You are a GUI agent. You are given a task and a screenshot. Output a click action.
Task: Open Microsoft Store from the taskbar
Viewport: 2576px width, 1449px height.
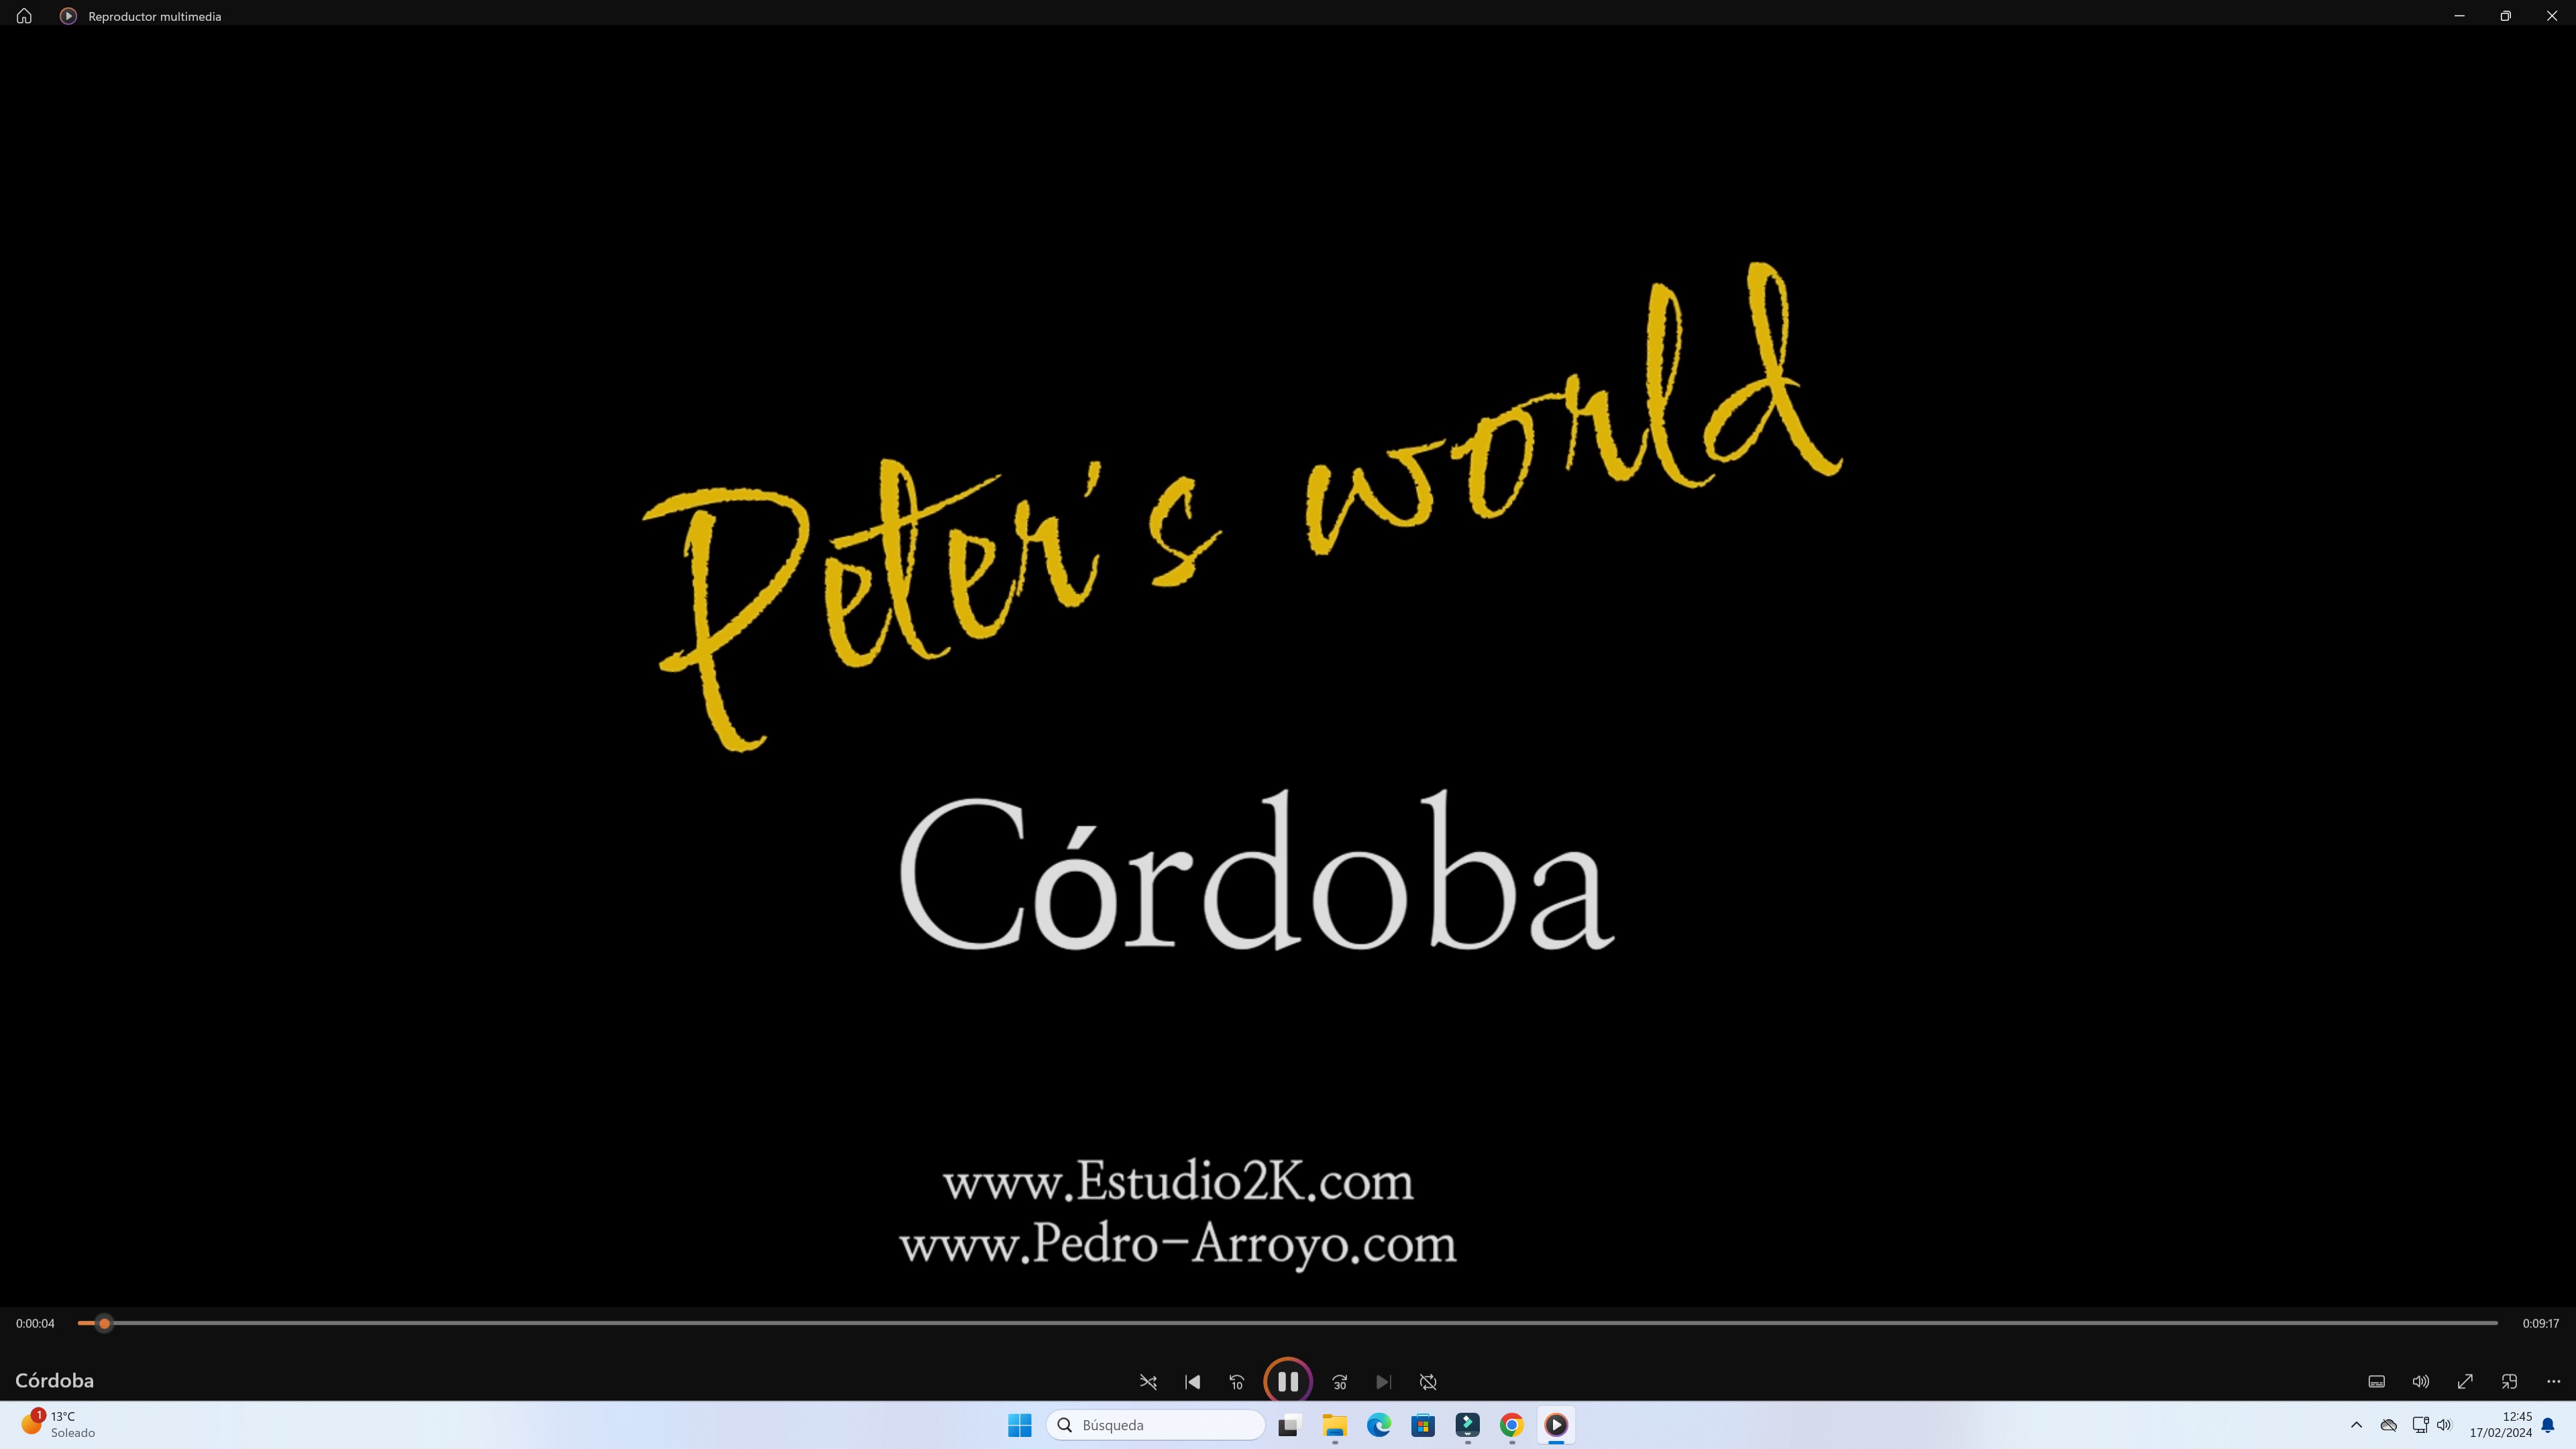point(1423,1425)
